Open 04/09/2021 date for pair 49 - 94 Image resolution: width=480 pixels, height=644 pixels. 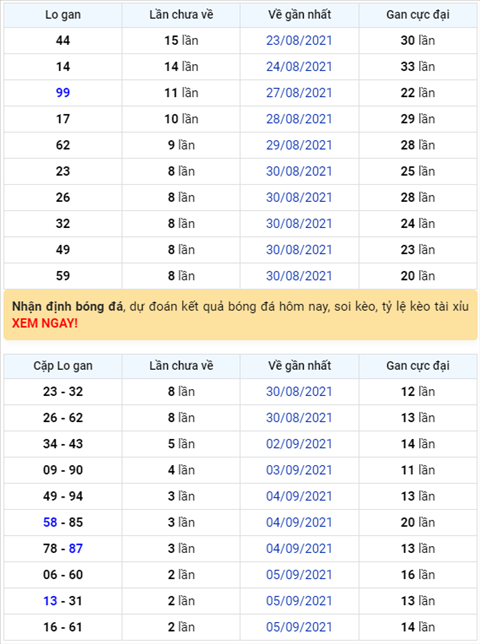299,496
